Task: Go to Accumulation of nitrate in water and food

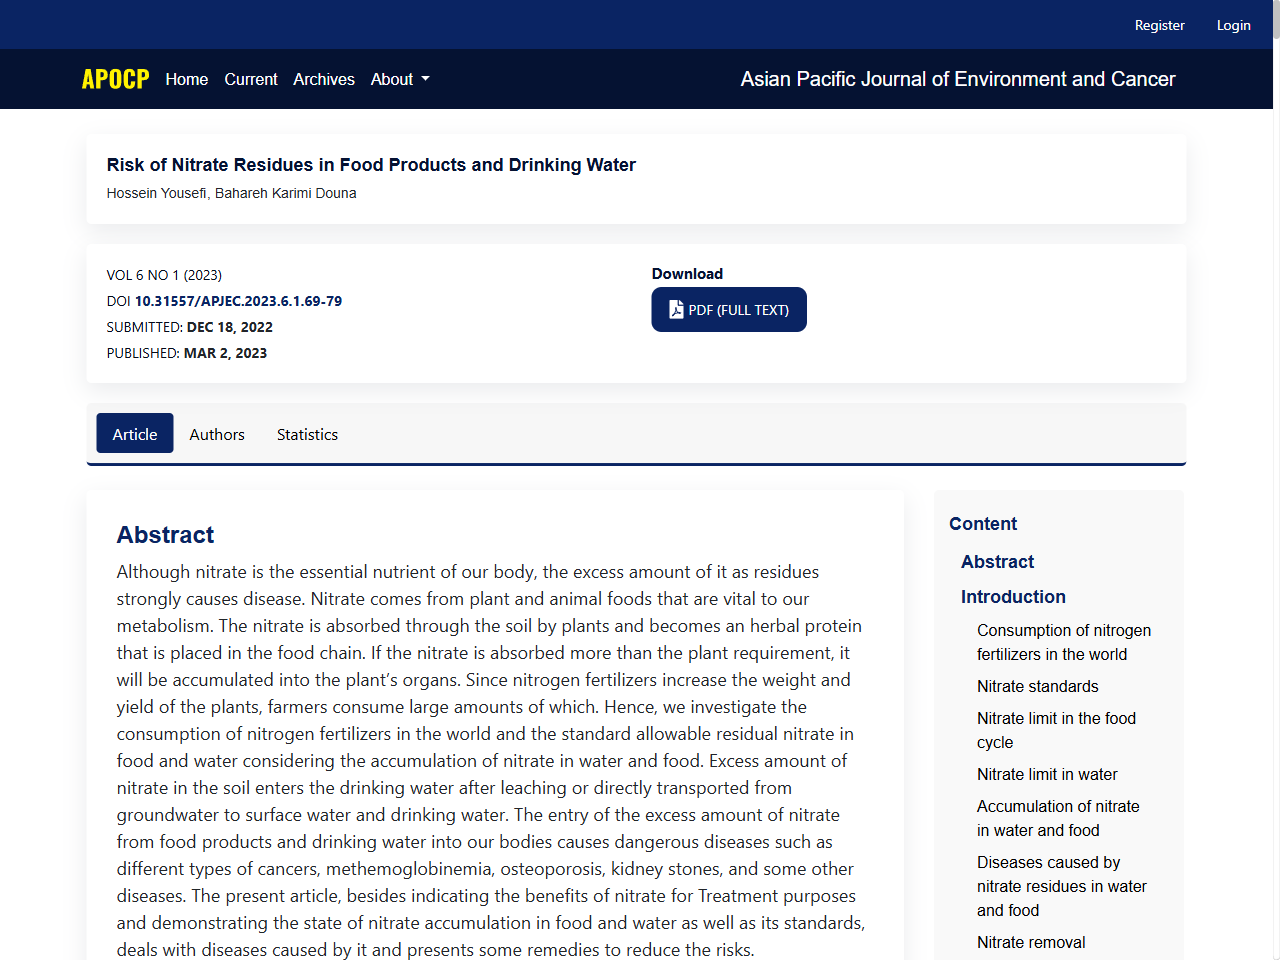Action: click(1058, 818)
